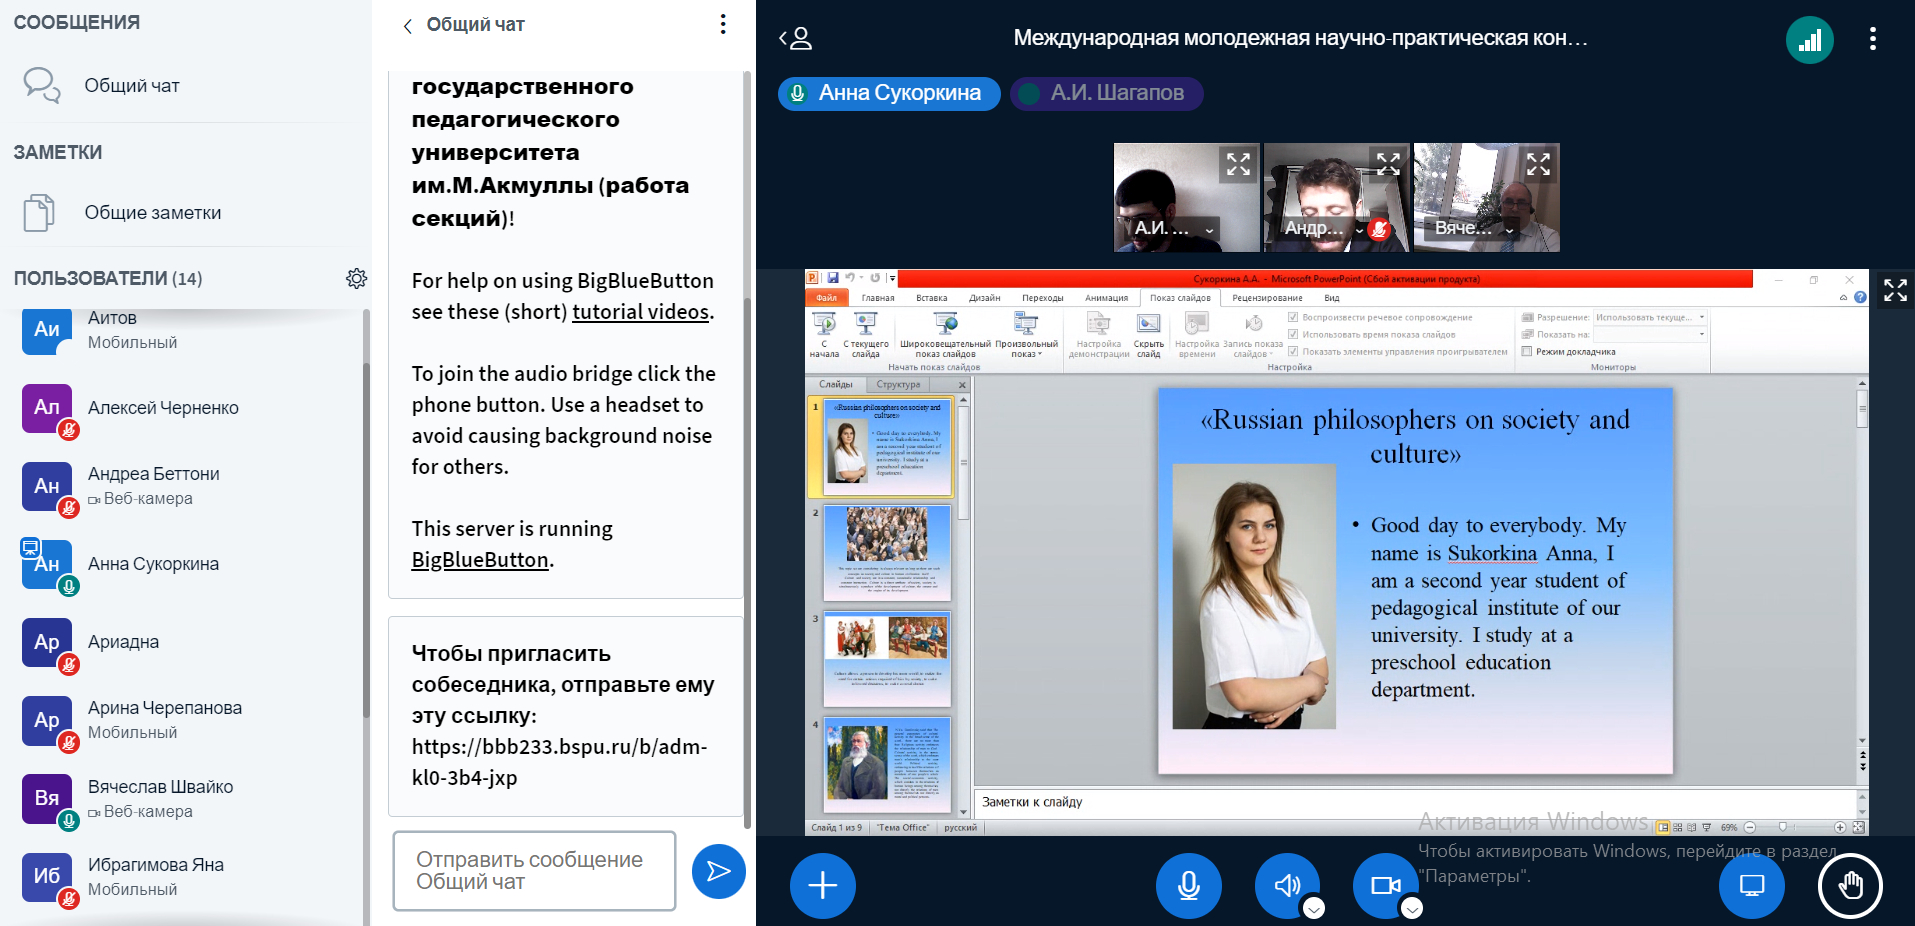The image size is (1915, 926).
Task: Click the raise hand icon
Action: coord(1849,885)
